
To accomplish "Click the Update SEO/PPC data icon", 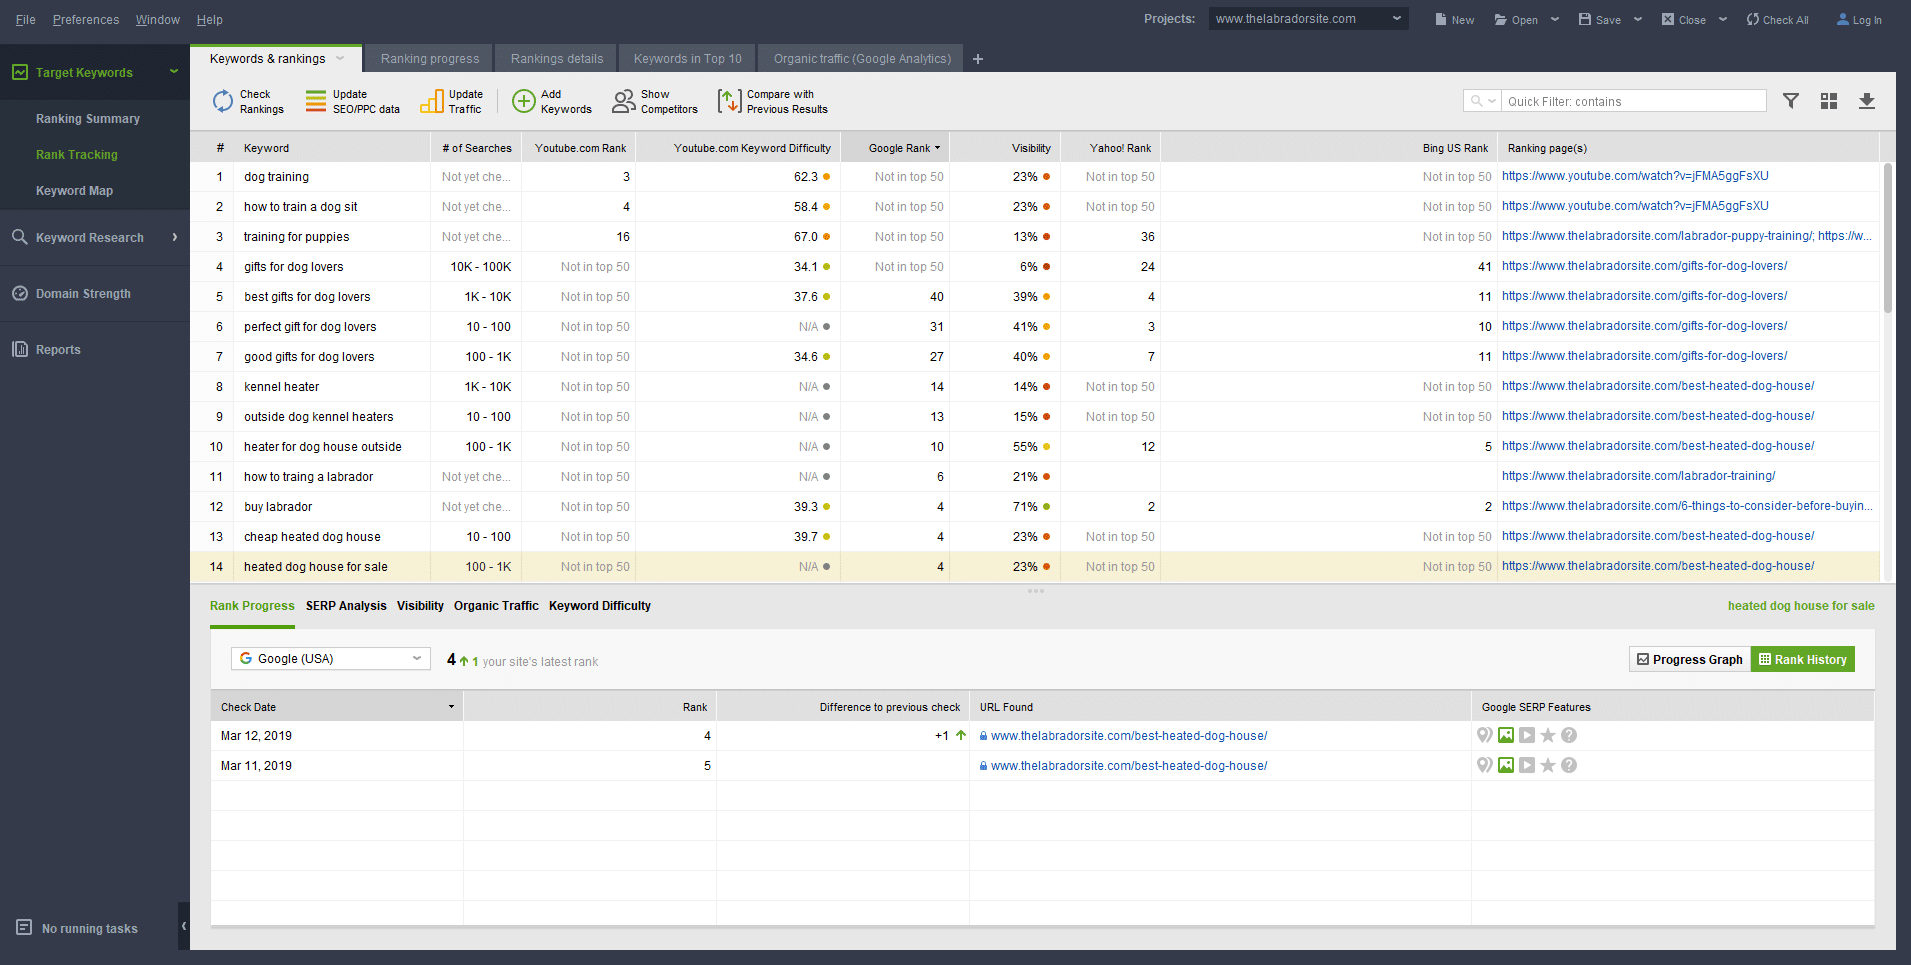I will [x=316, y=101].
